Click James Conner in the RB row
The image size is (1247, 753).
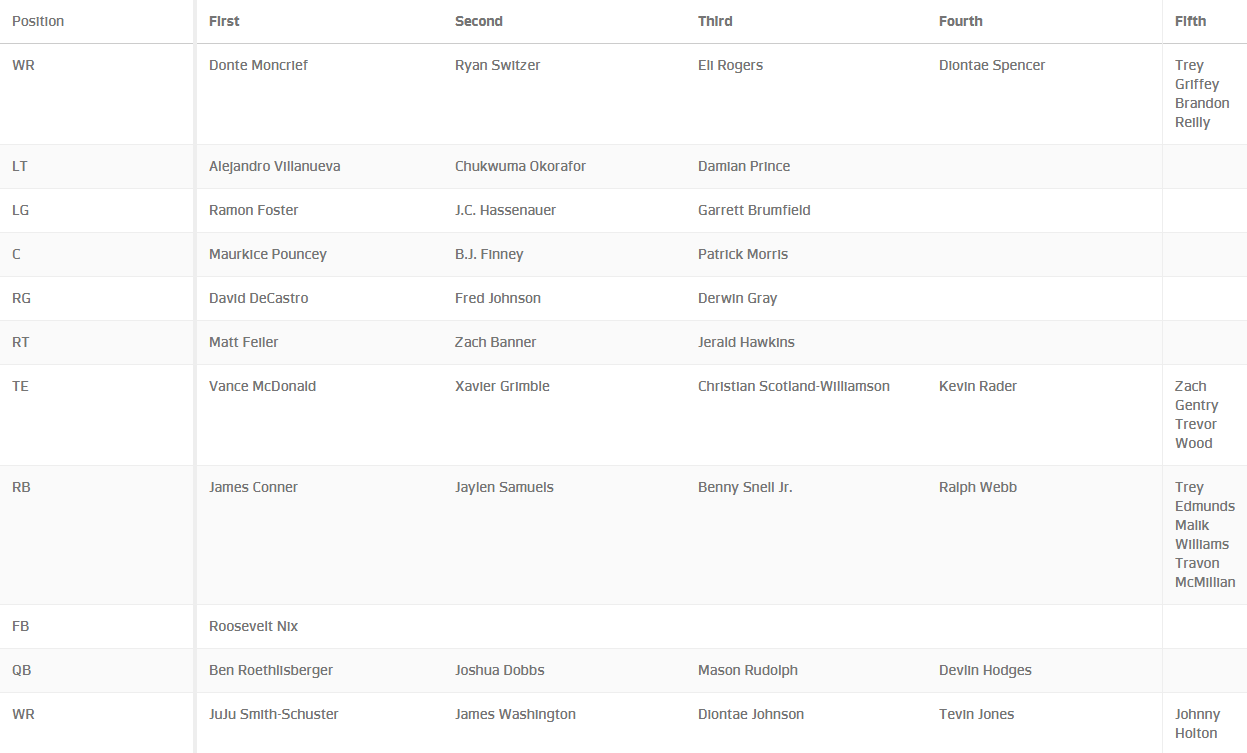point(253,487)
